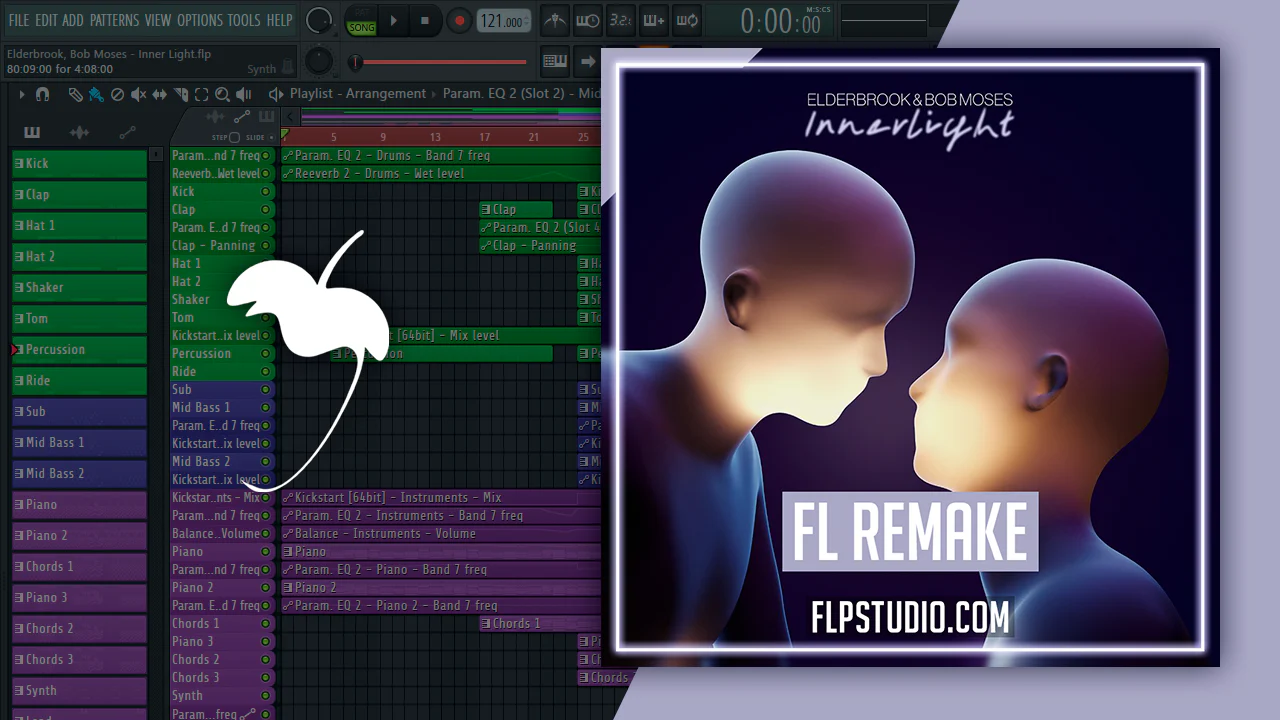The height and width of the screenshot is (720, 1280).
Task: Toggle Pattern/Song mode button
Action: pos(361,21)
